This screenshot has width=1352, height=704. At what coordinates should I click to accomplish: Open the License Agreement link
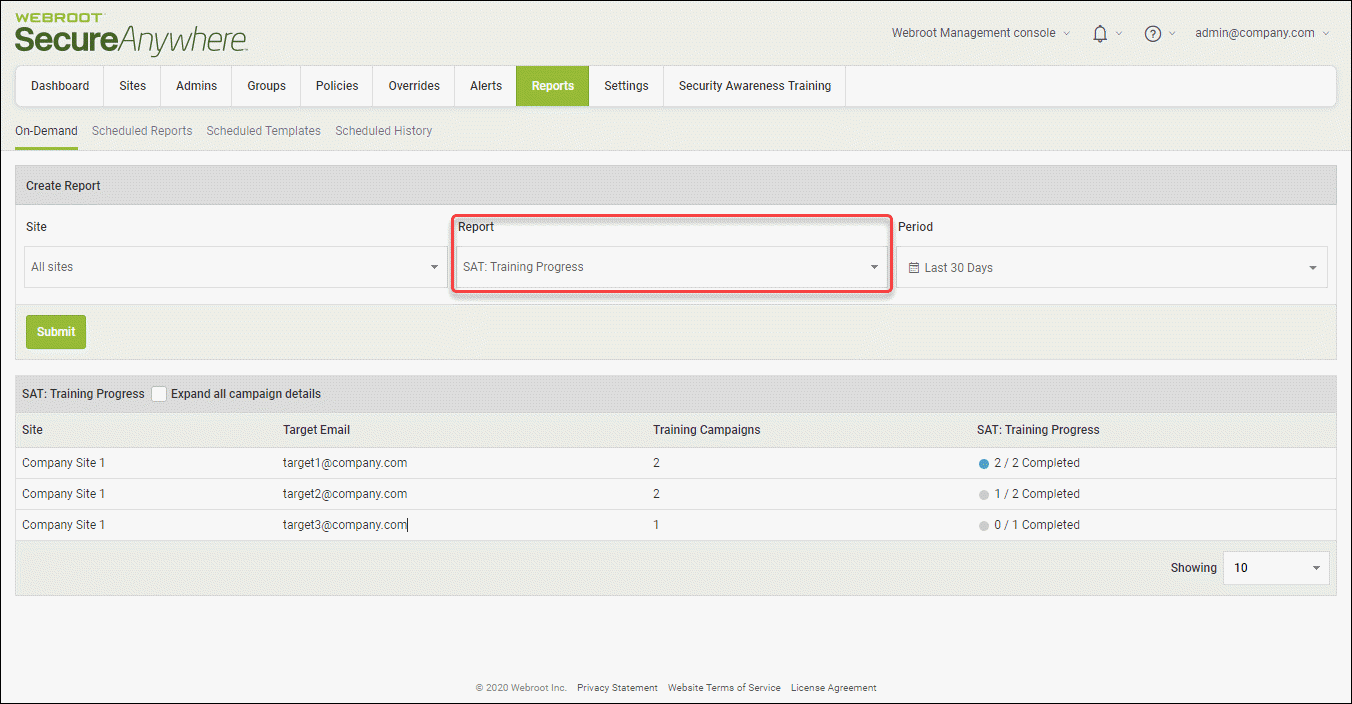click(x=833, y=688)
